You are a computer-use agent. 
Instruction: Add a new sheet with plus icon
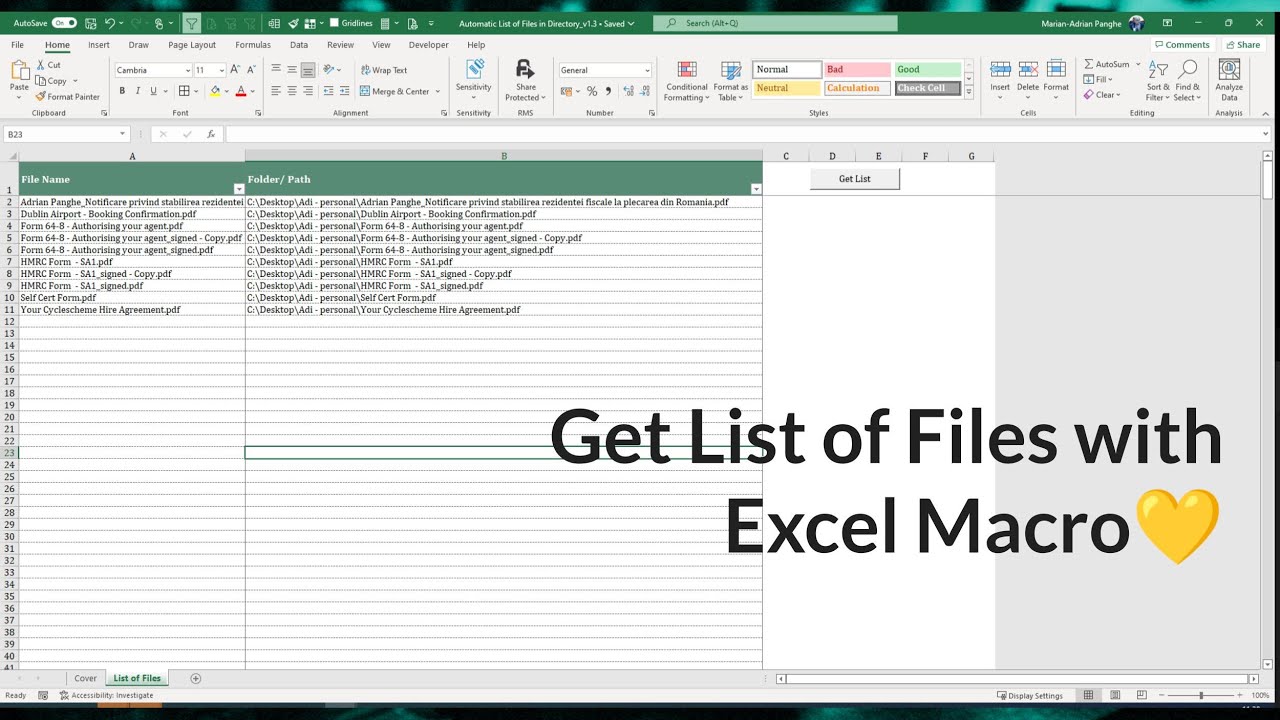click(195, 678)
